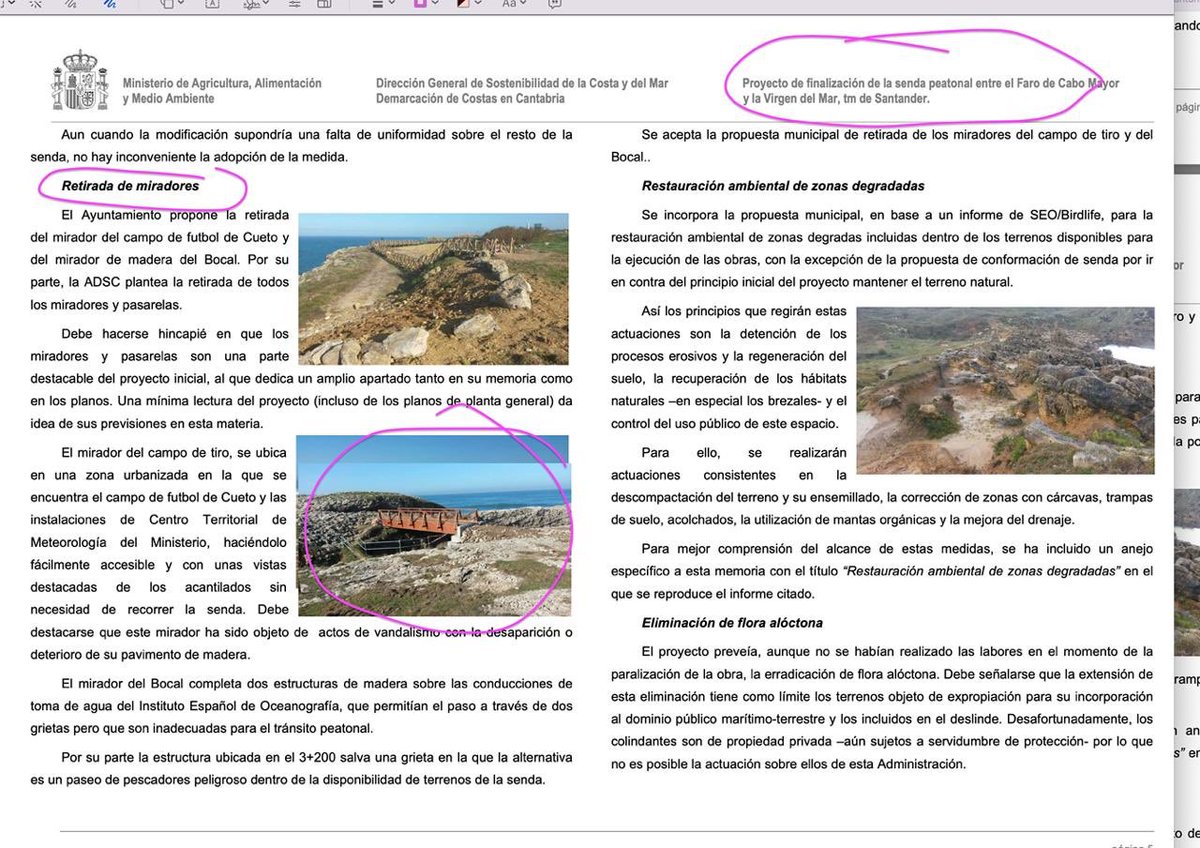Click 'y la Virgen del Mar, tm de Santander.' line
The width and height of the screenshot is (1200, 848).
(x=836, y=99)
